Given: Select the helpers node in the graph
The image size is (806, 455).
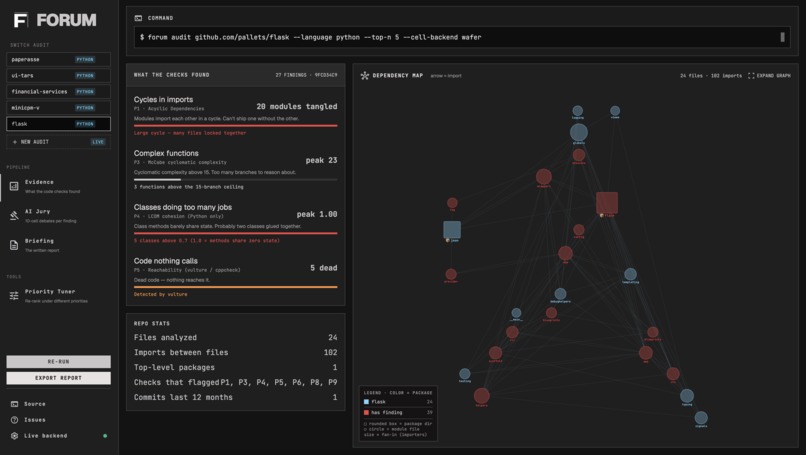Looking at the screenshot, I should click(482, 396).
